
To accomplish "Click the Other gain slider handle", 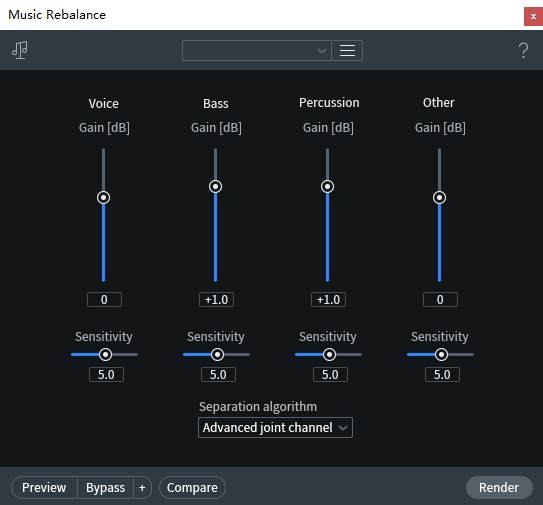I will click(439, 198).
